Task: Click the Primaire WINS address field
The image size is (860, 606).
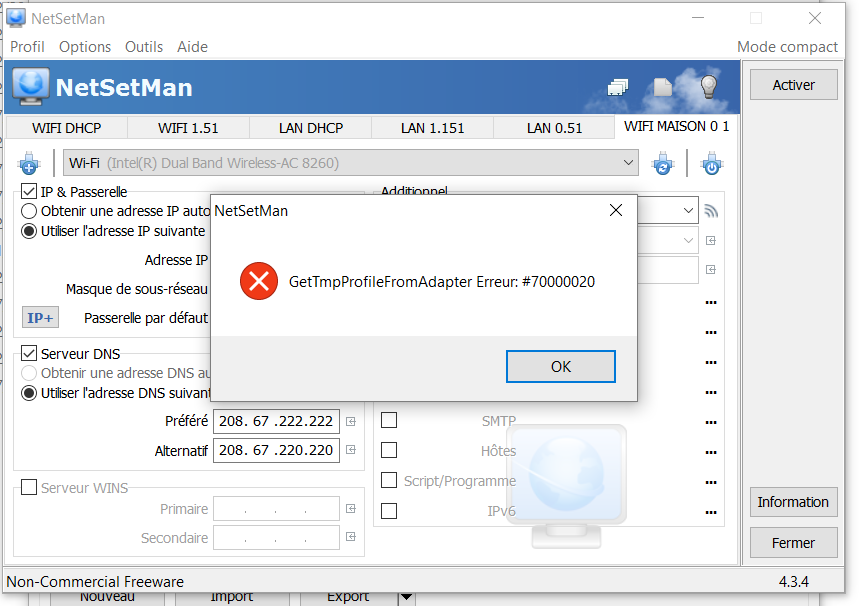Action: [x=276, y=509]
